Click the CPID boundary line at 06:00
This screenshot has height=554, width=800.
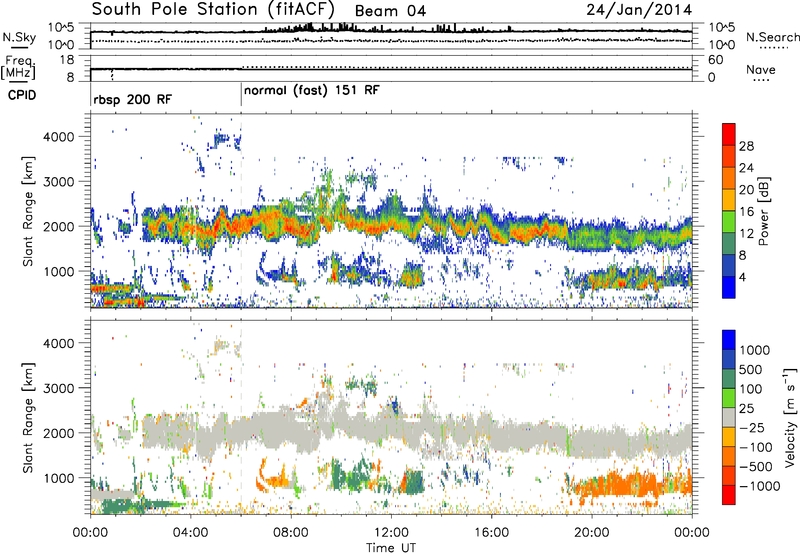[241, 95]
